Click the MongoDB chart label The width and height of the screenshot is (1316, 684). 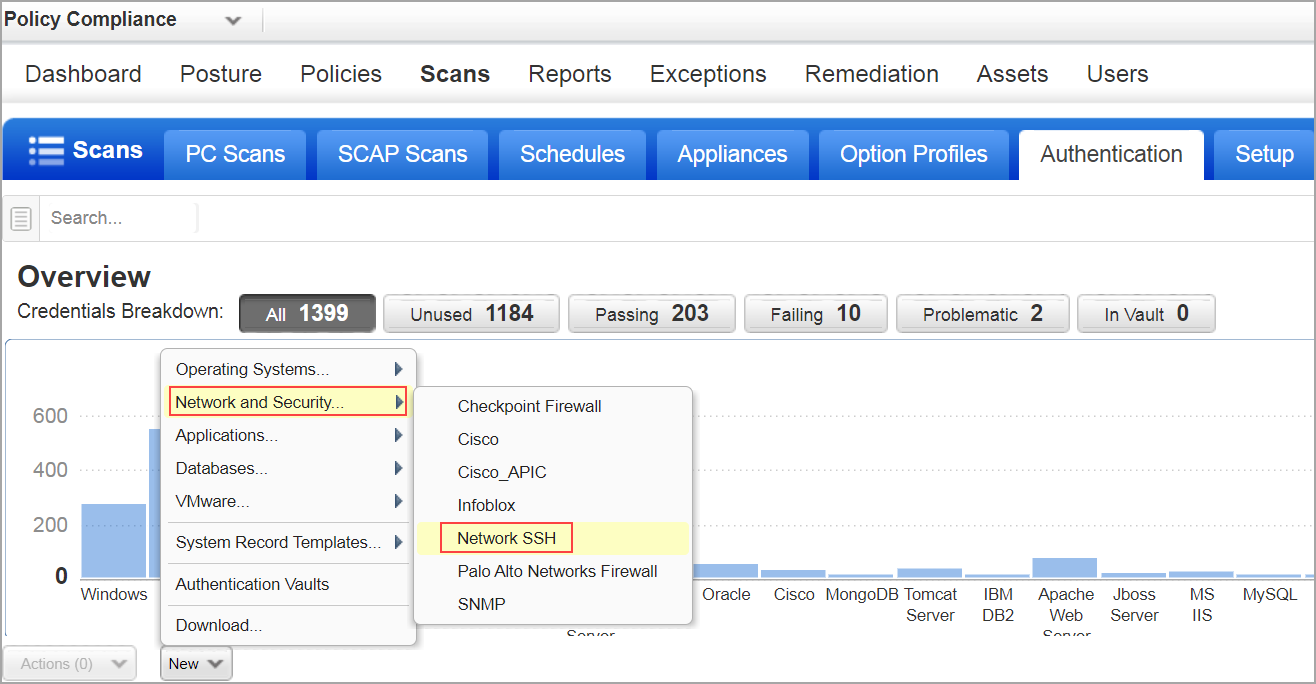pos(861,594)
